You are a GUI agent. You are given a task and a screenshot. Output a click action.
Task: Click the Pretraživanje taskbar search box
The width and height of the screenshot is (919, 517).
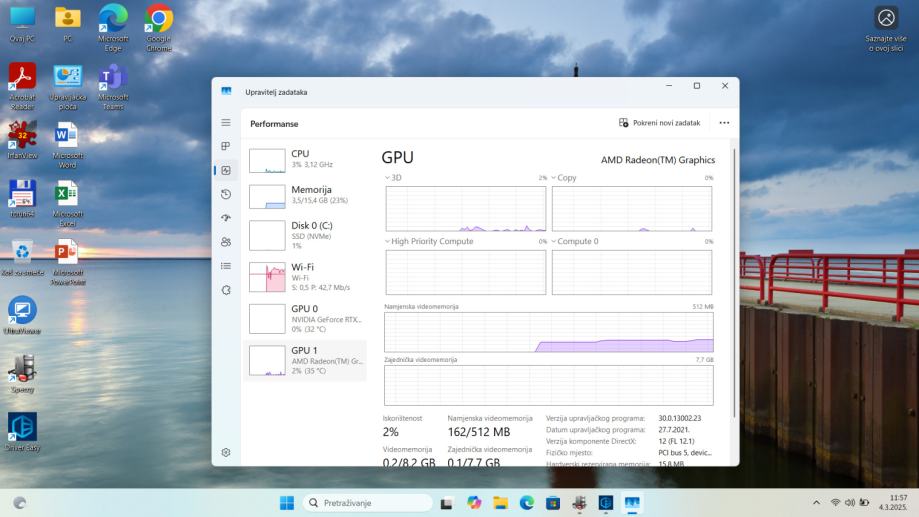click(368, 503)
